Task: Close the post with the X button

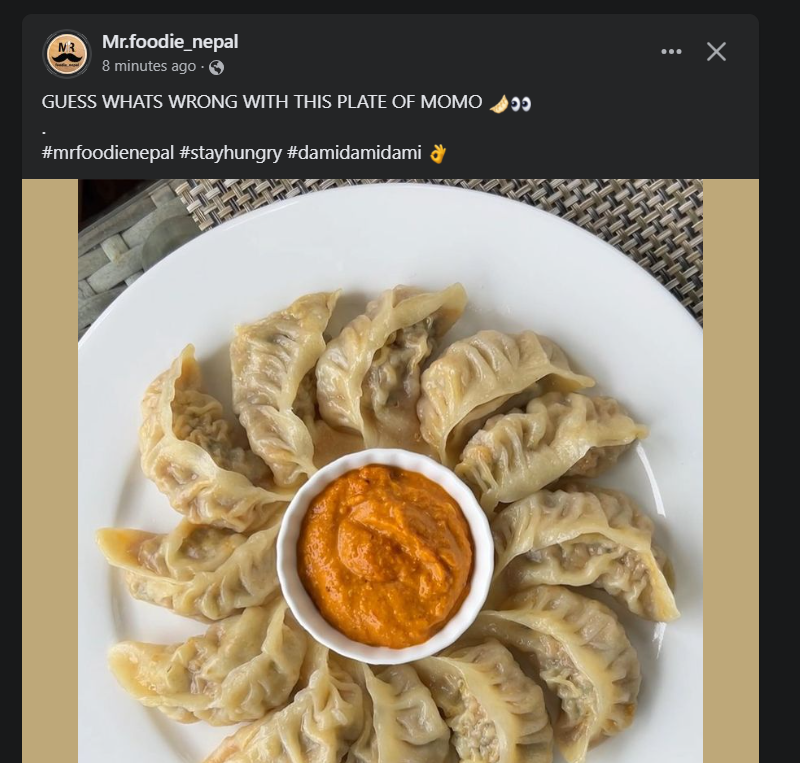Action: point(716,52)
